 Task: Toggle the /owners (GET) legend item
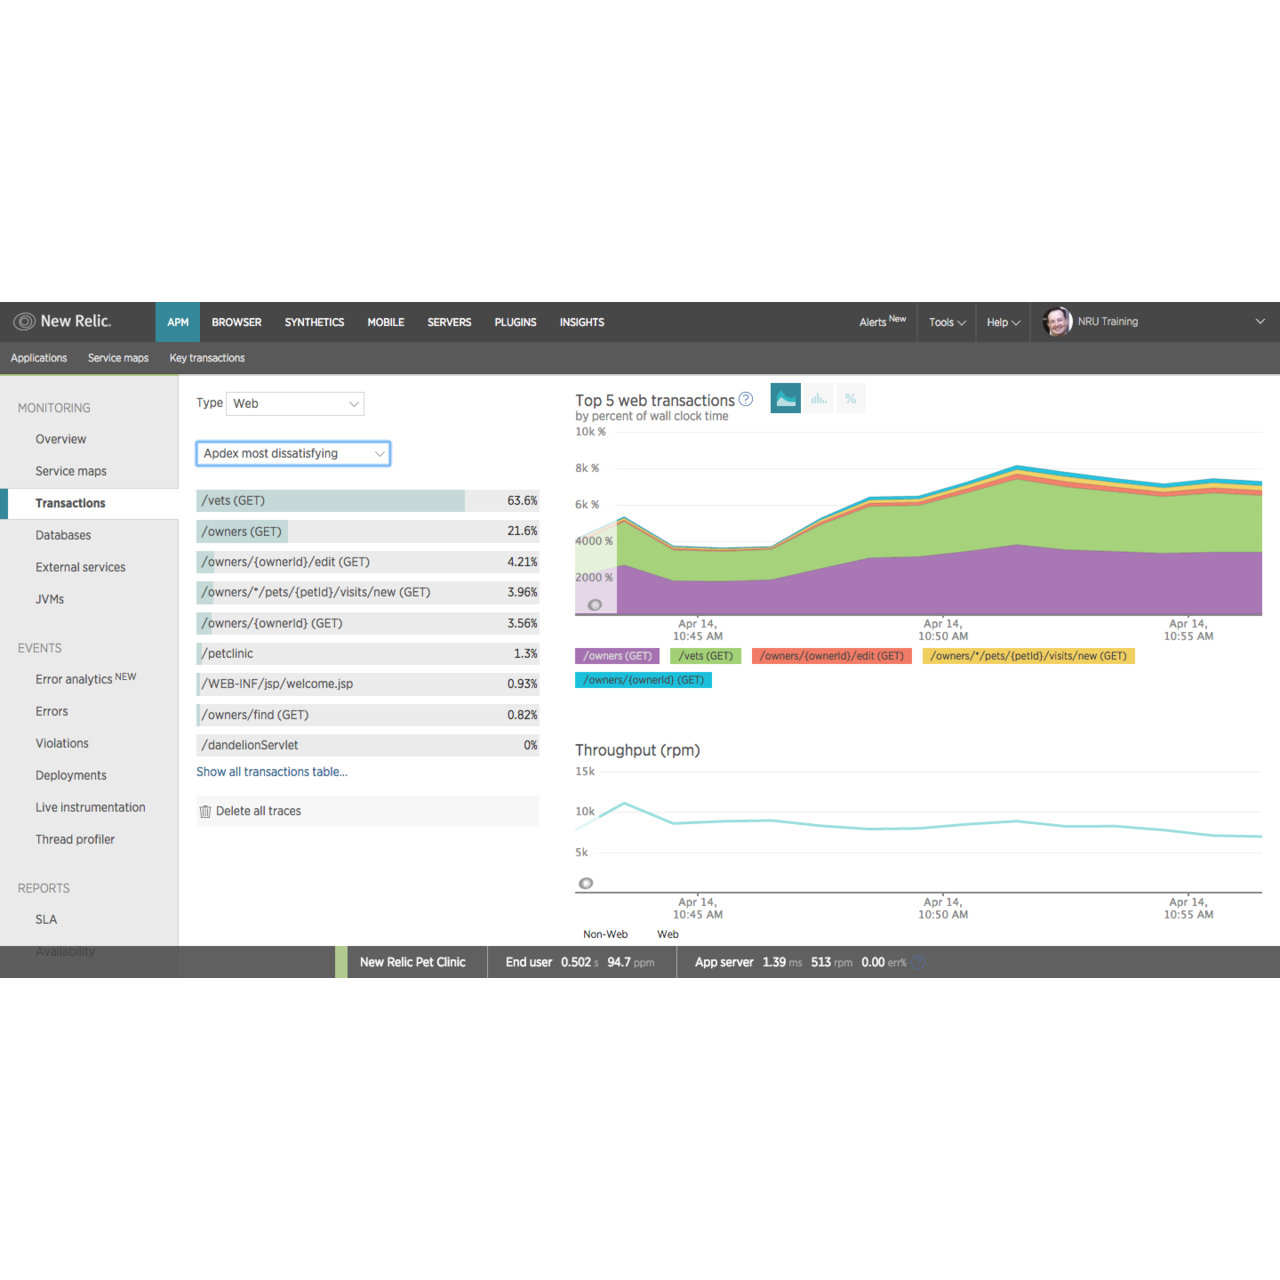click(x=617, y=656)
